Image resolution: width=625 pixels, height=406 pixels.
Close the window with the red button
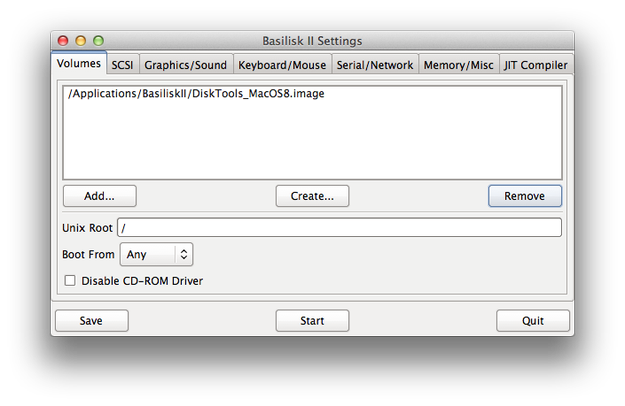click(x=63, y=41)
